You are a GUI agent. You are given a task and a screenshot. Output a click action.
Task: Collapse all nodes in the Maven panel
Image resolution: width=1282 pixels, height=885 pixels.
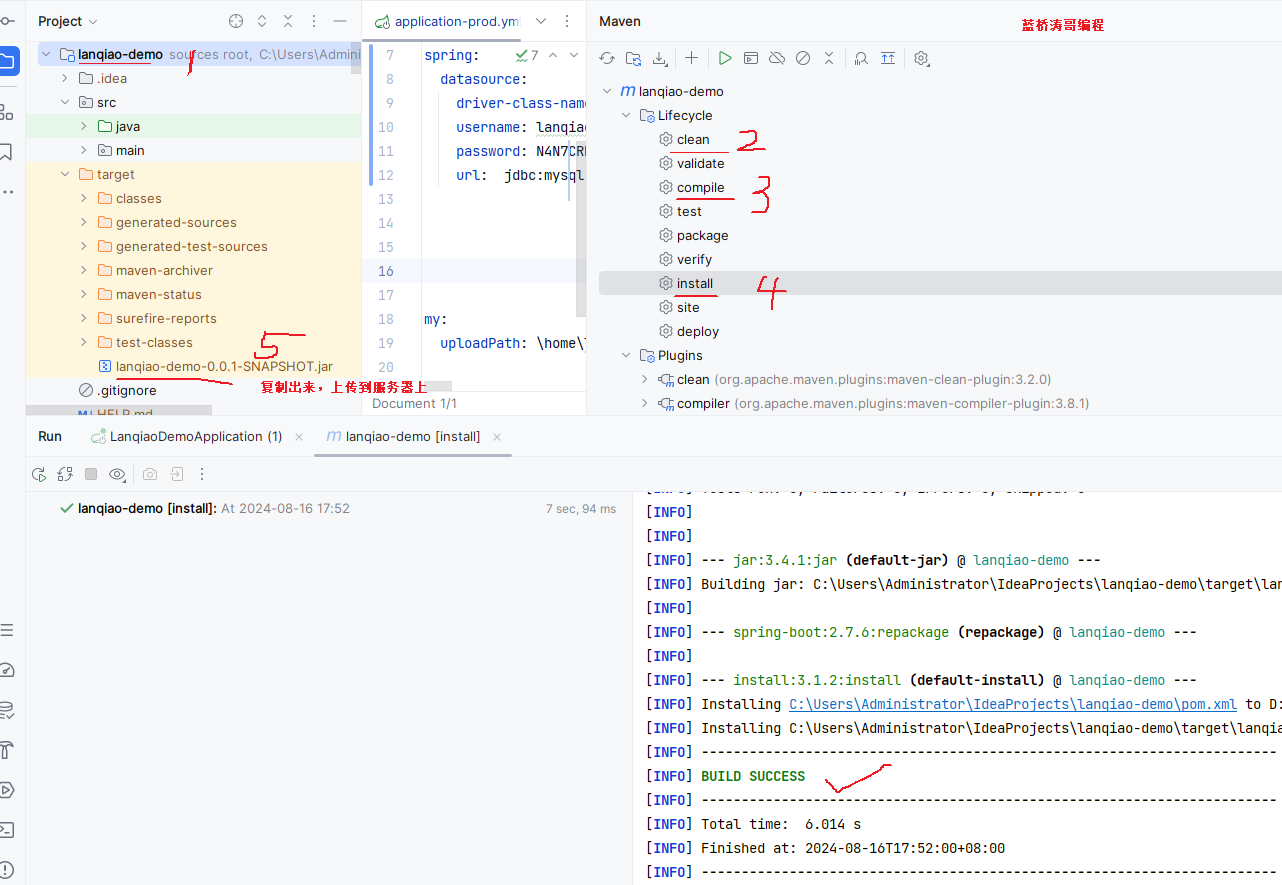point(829,58)
